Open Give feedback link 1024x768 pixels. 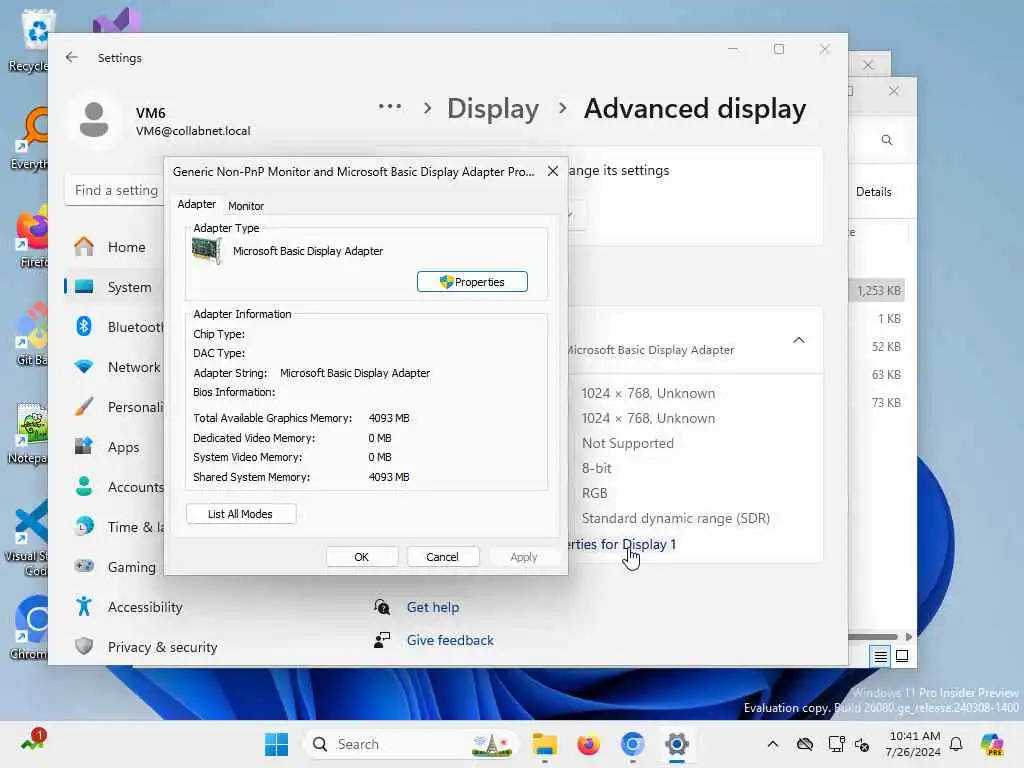(x=450, y=640)
